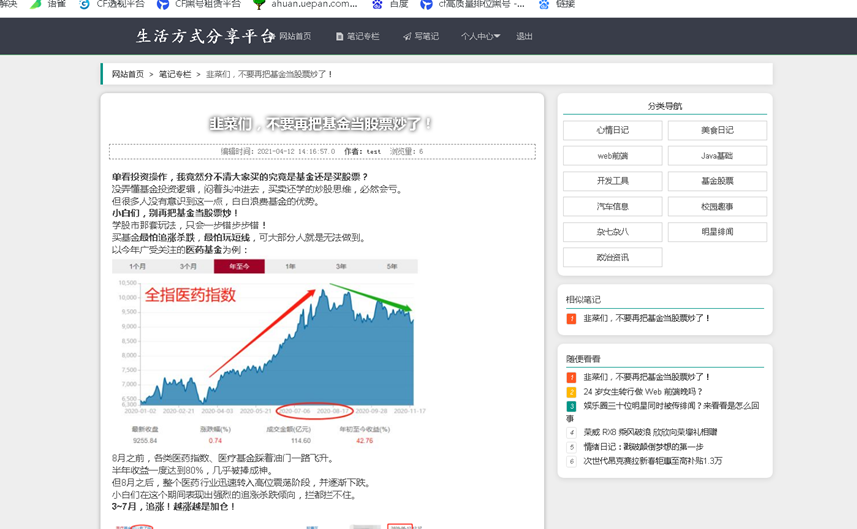857x529 pixels.
Task: Open the 语雀 bookmark icon
Action: (36, 4)
